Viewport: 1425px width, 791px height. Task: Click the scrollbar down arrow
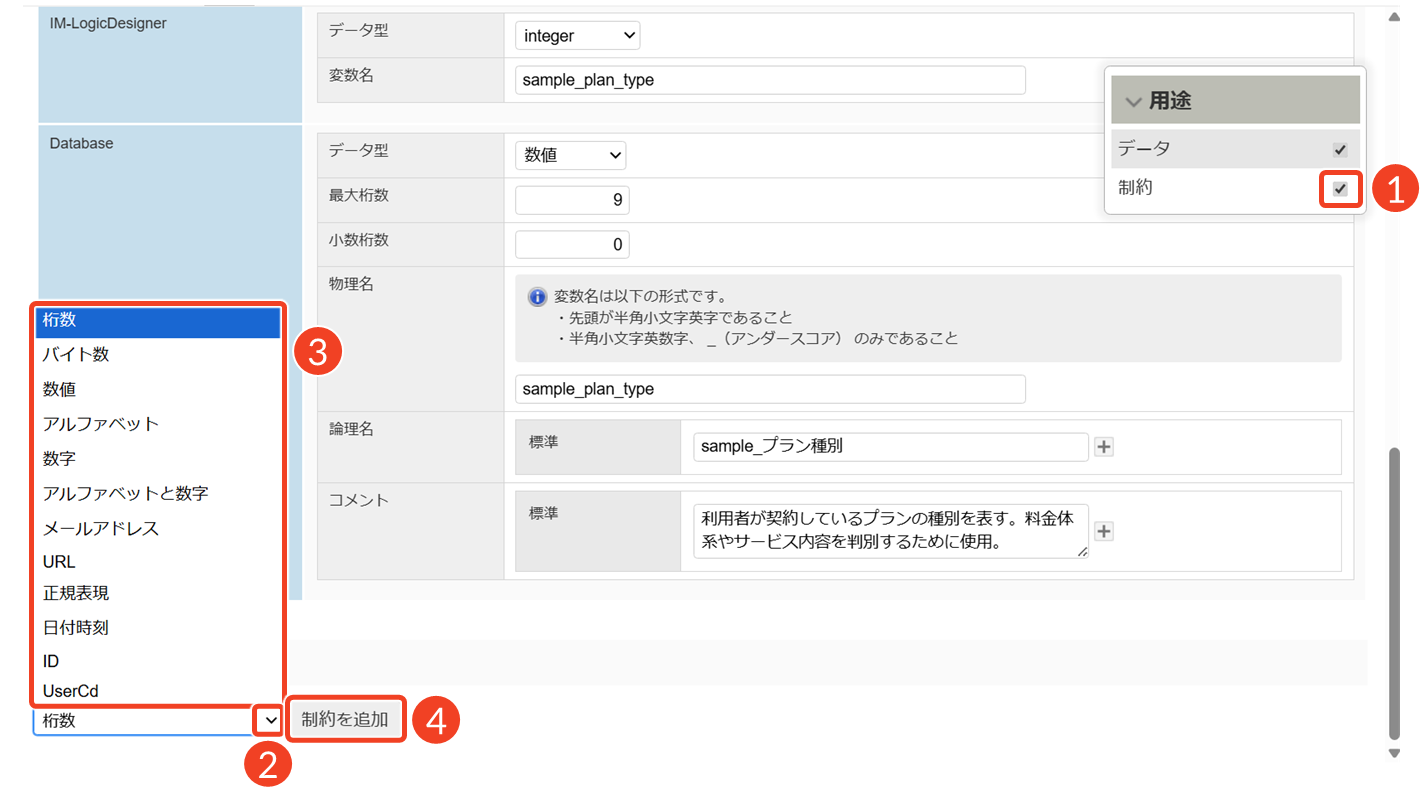click(1395, 753)
